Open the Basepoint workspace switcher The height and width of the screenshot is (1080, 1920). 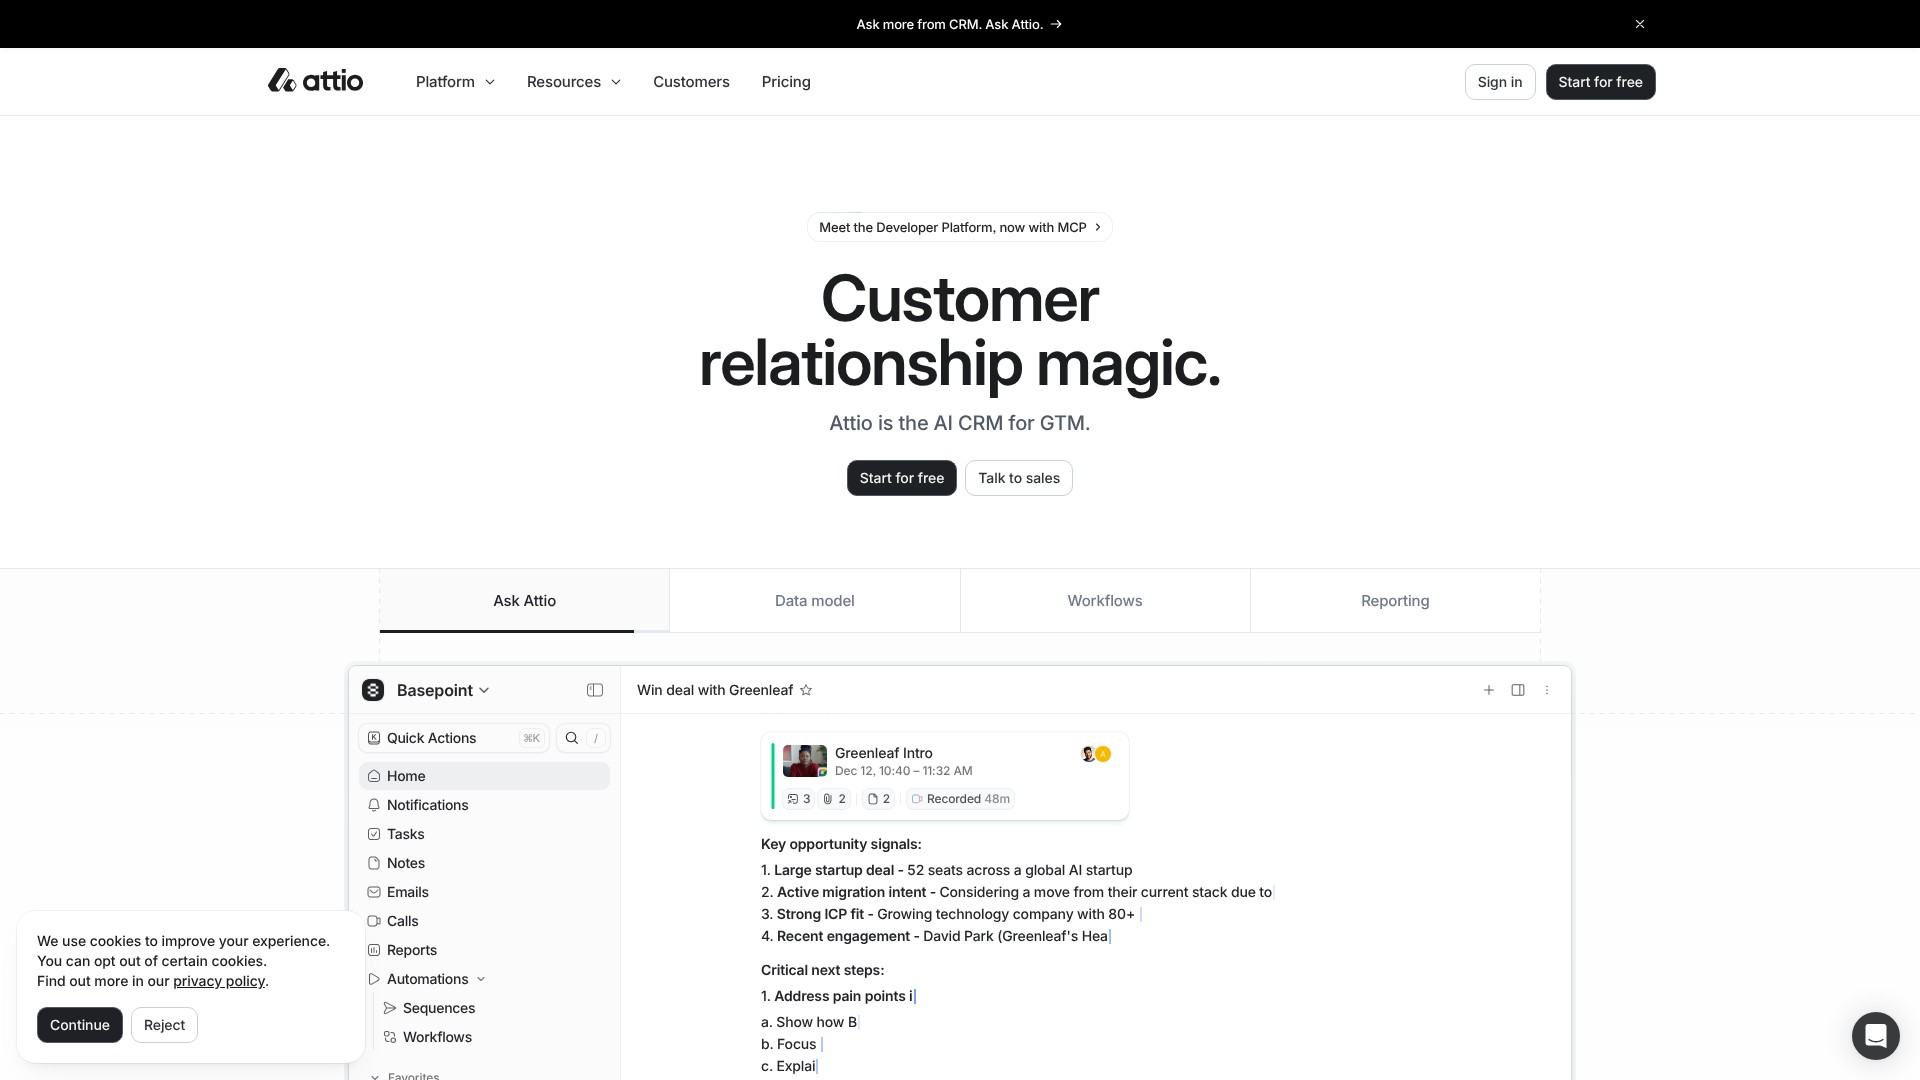pos(442,690)
